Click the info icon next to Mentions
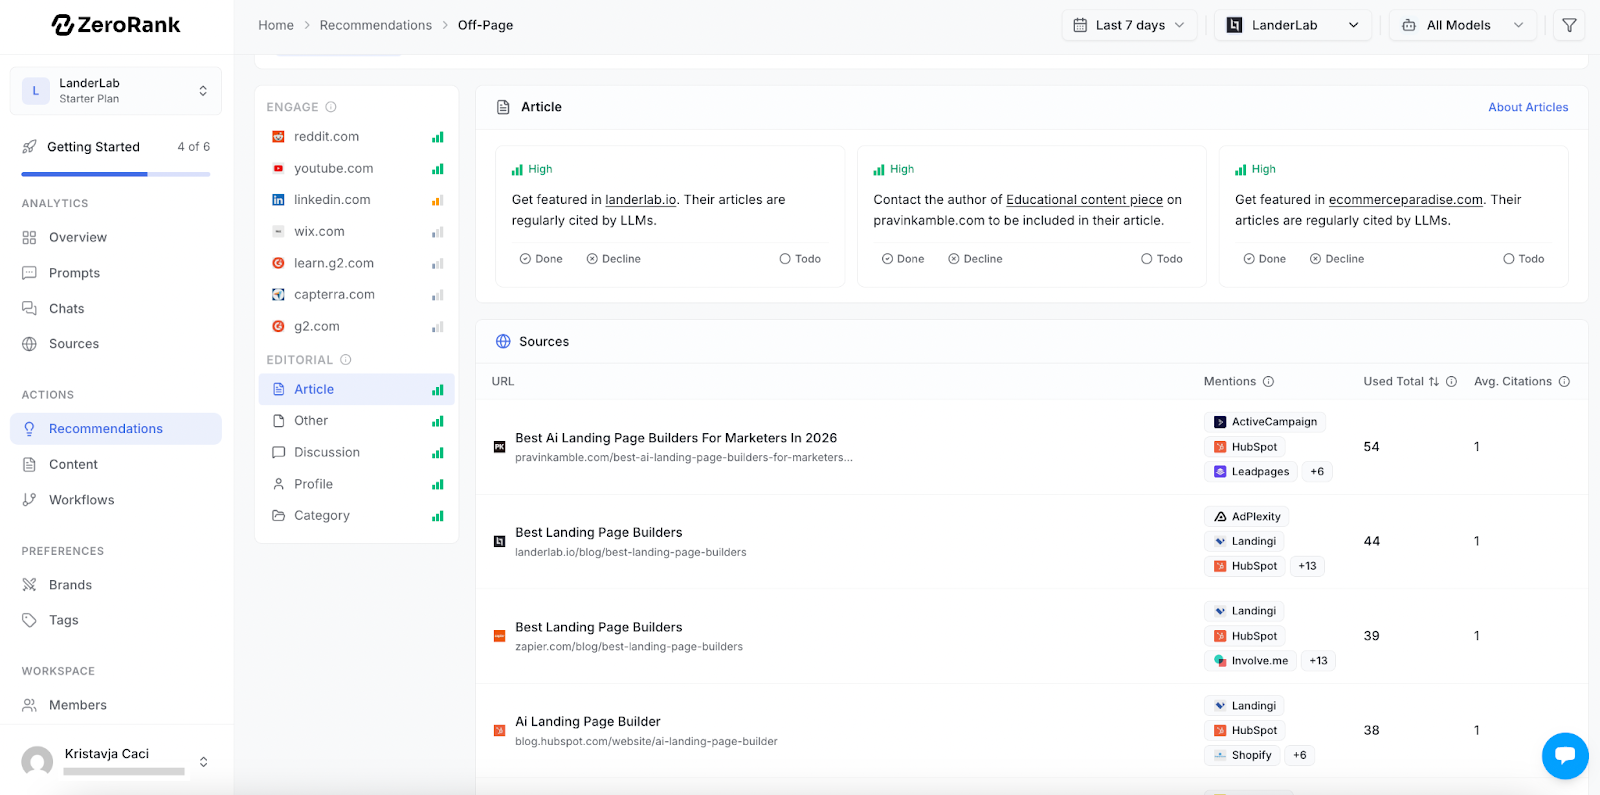 (1269, 382)
